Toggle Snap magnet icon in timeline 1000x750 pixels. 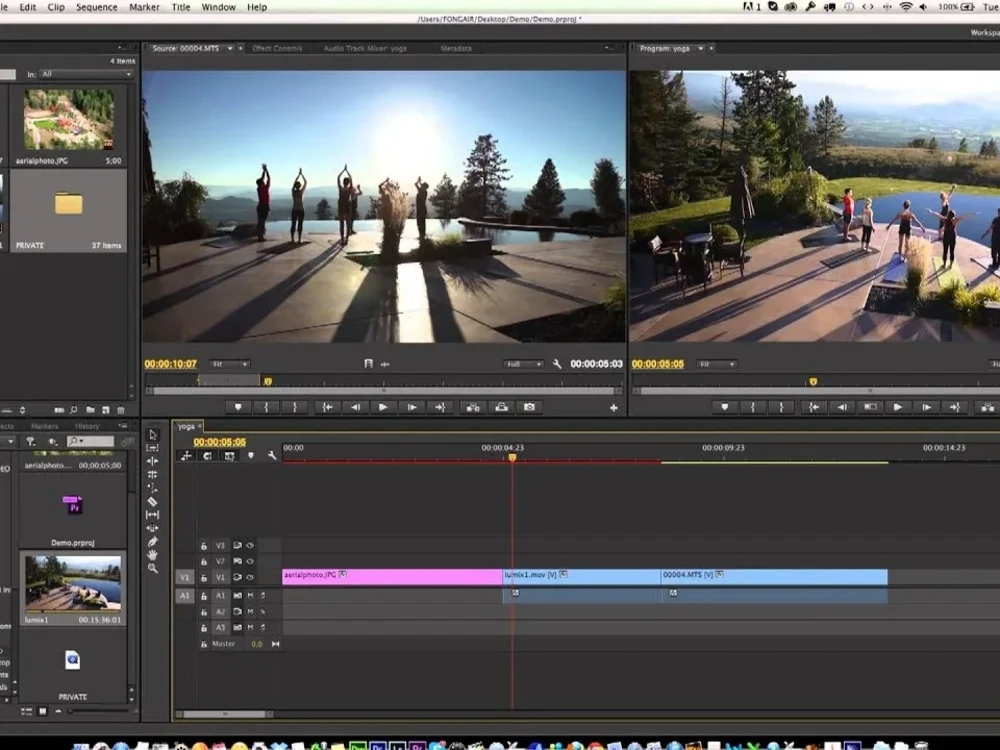207,455
